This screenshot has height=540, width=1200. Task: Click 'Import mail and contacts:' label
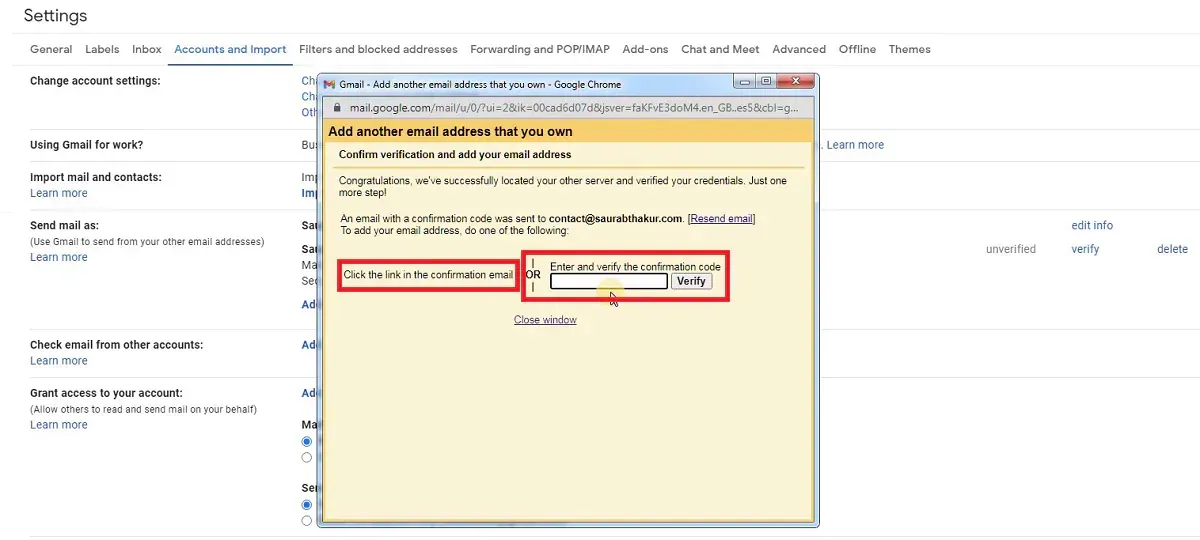point(96,177)
